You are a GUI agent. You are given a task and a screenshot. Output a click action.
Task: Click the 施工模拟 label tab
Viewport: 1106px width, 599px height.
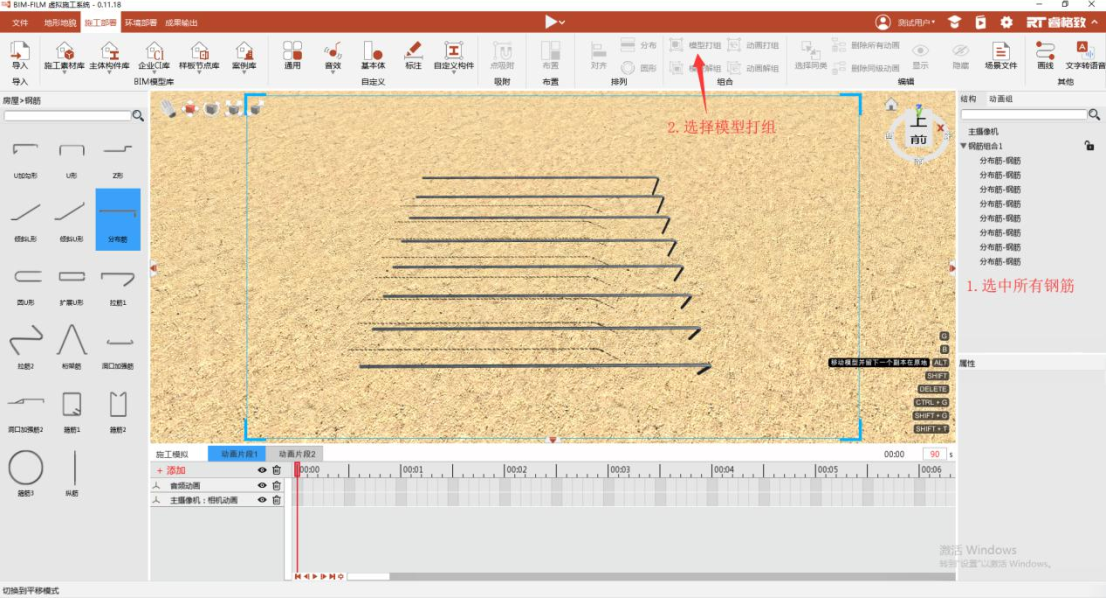click(172, 454)
